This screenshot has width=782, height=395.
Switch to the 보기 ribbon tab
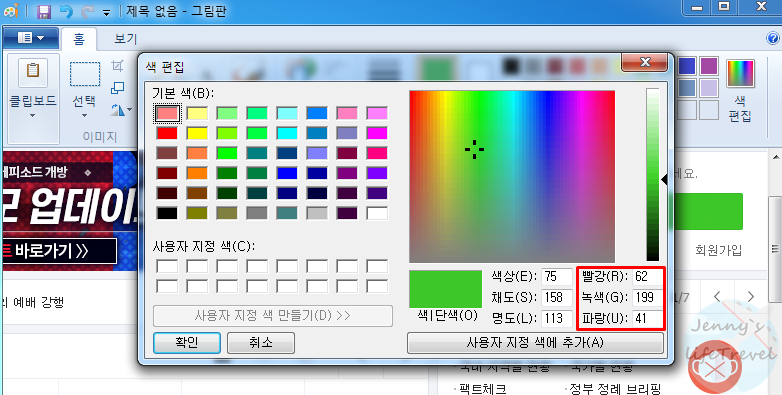[x=125, y=39]
